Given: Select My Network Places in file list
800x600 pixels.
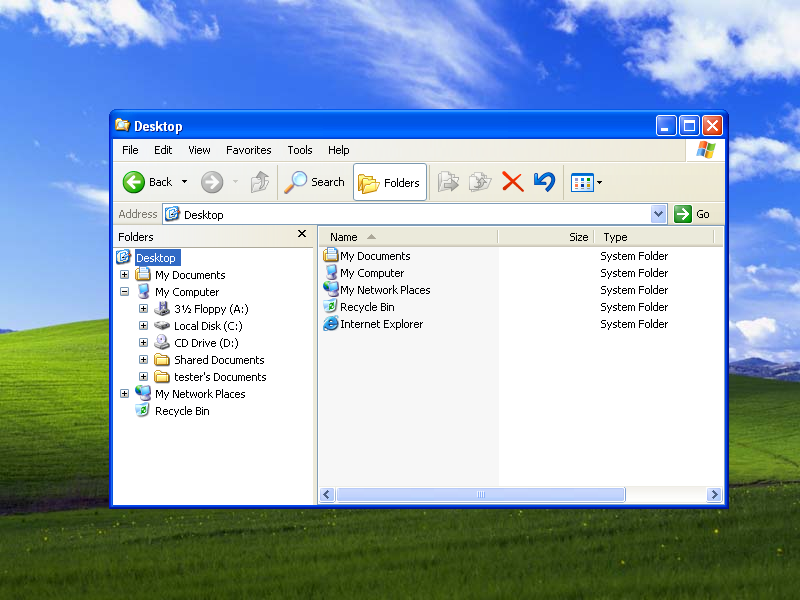Looking at the screenshot, I should [x=384, y=290].
